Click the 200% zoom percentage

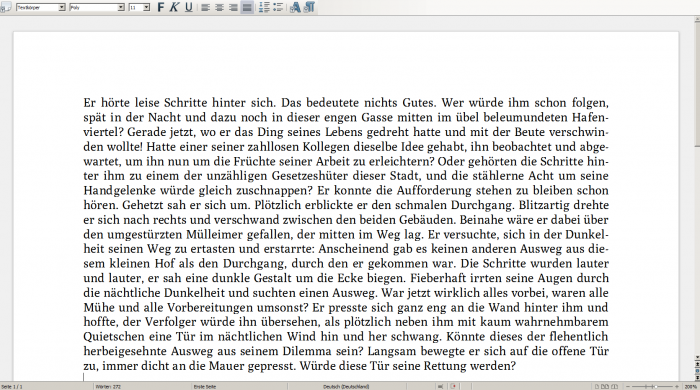691,386
